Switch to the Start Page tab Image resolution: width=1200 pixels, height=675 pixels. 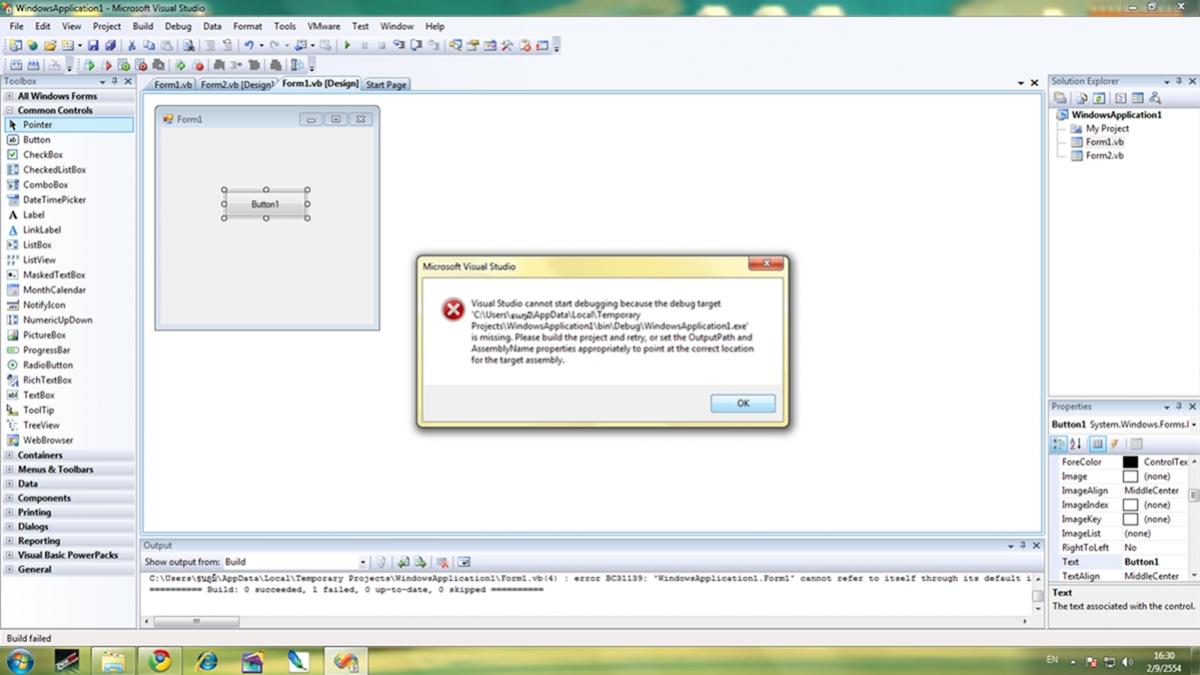pyautogui.click(x=386, y=85)
